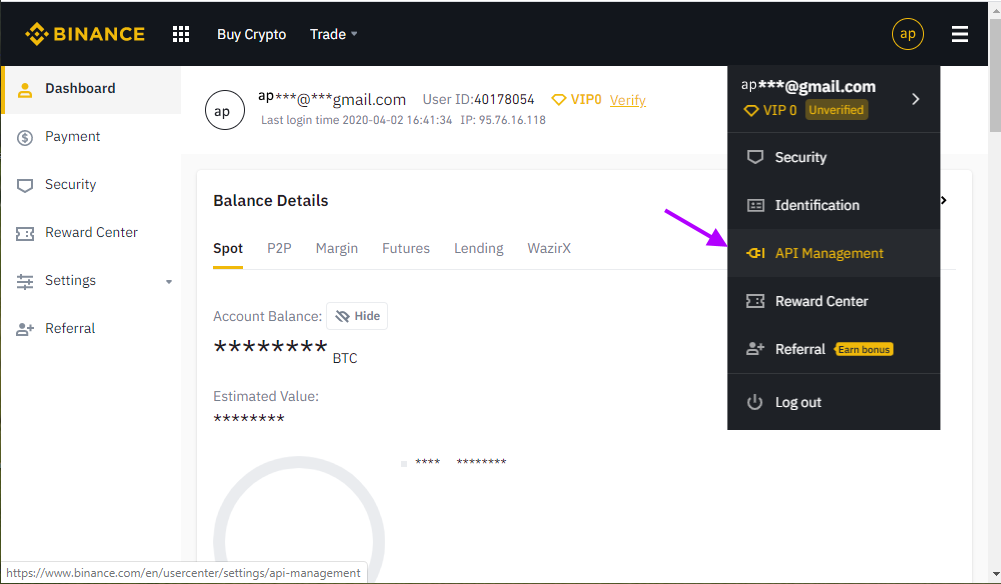Select API Management in the profile dropdown

point(834,253)
